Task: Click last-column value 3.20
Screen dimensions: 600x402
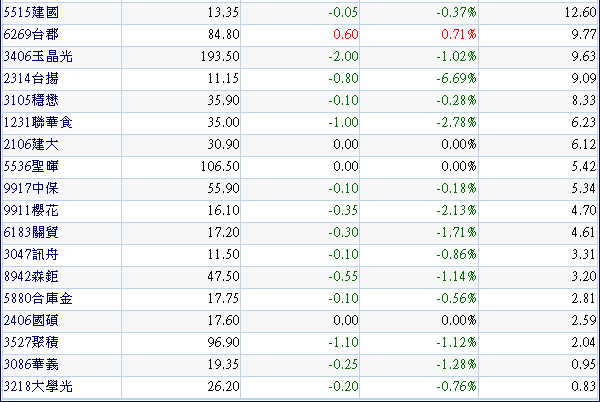Action: point(584,277)
